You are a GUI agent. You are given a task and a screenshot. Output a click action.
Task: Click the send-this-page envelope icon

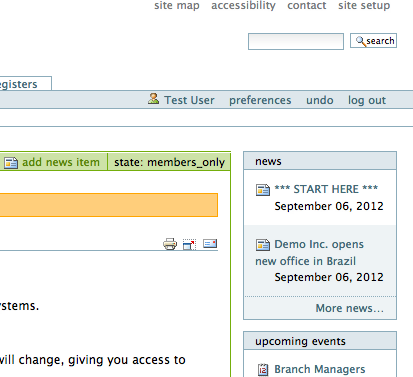210,244
